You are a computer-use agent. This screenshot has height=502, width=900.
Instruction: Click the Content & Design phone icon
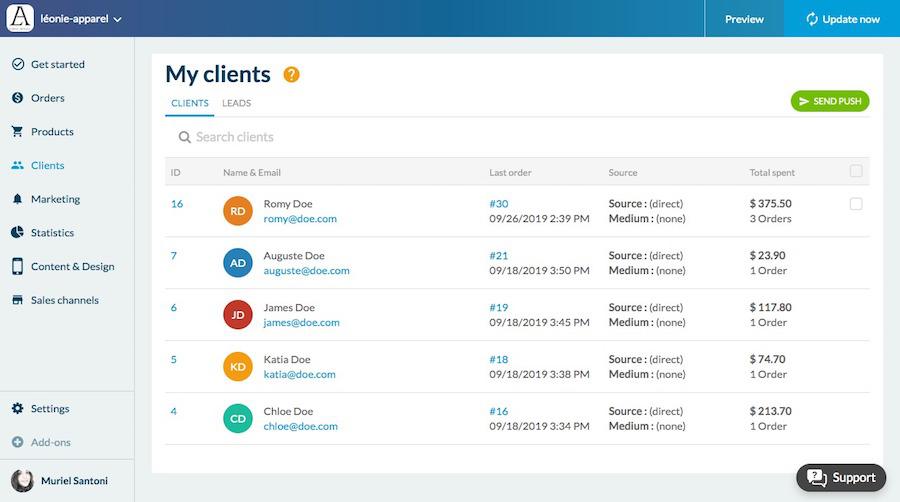point(17,267)
